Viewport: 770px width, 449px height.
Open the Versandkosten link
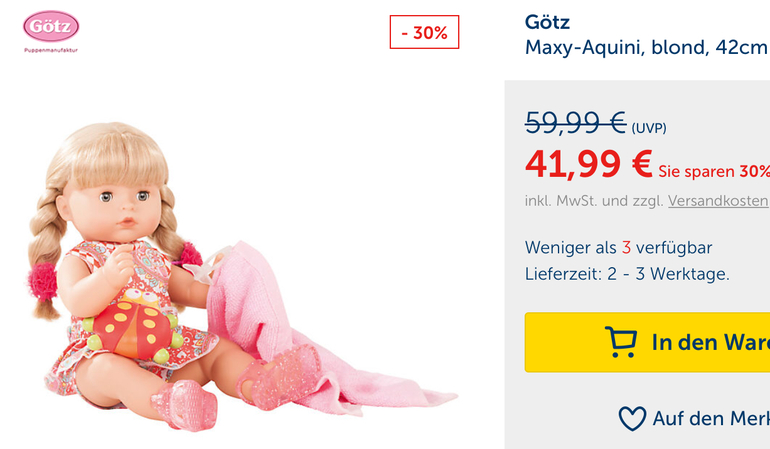pos(718,201)
